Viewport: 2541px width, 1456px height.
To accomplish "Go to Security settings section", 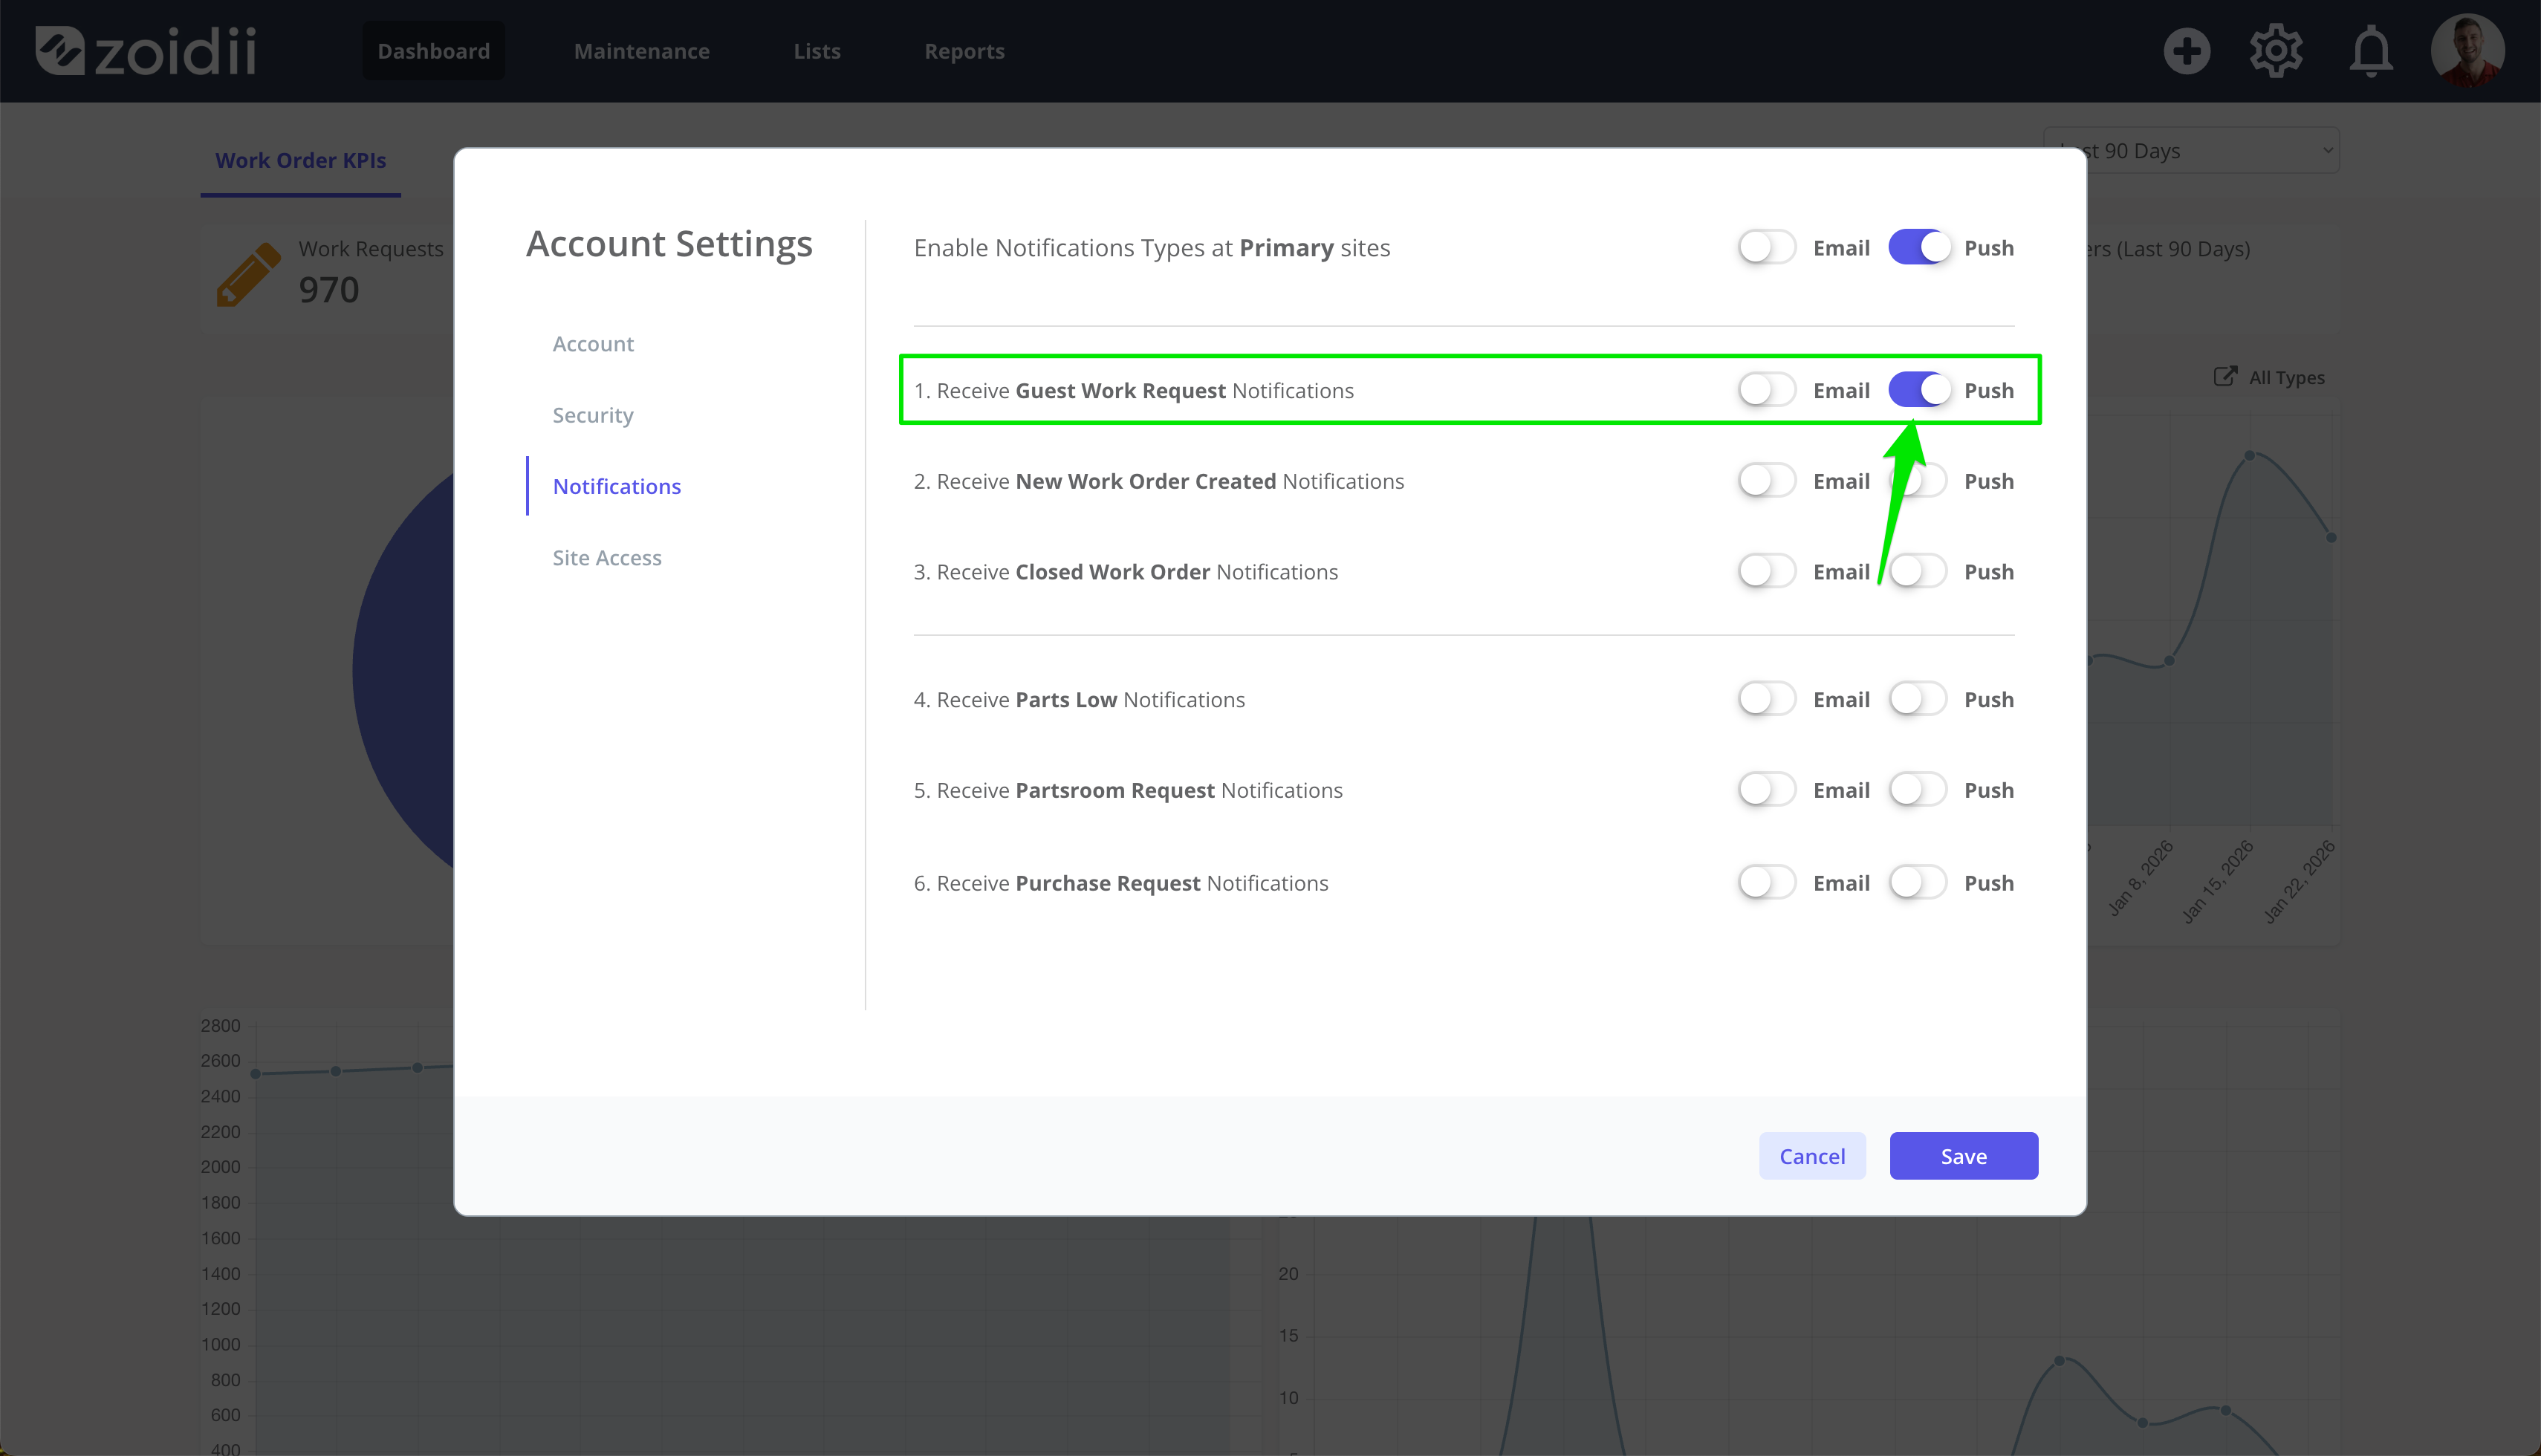I will point(593,415).
